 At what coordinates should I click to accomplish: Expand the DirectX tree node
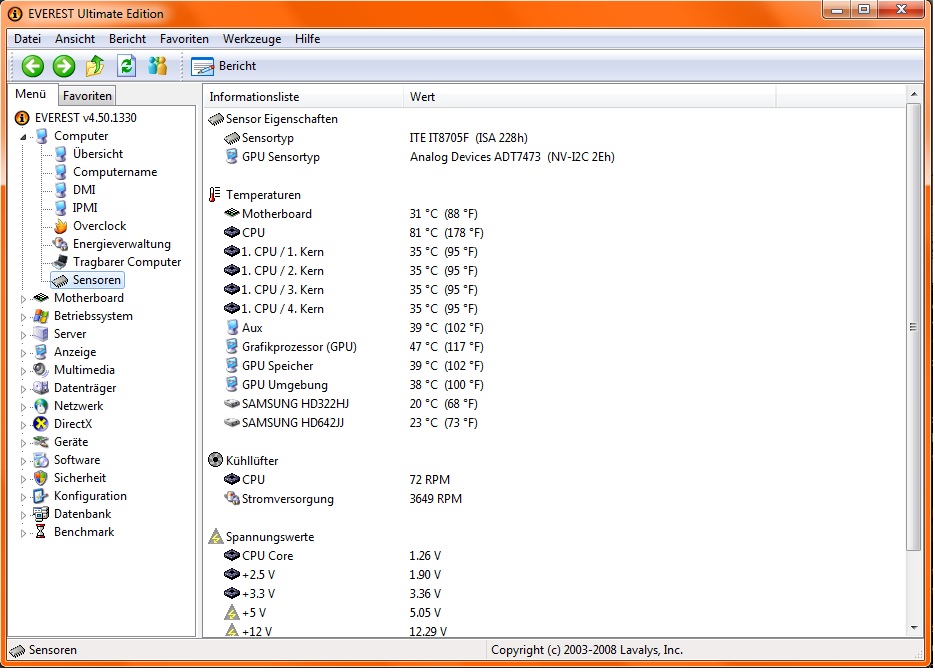coord(23,425)
